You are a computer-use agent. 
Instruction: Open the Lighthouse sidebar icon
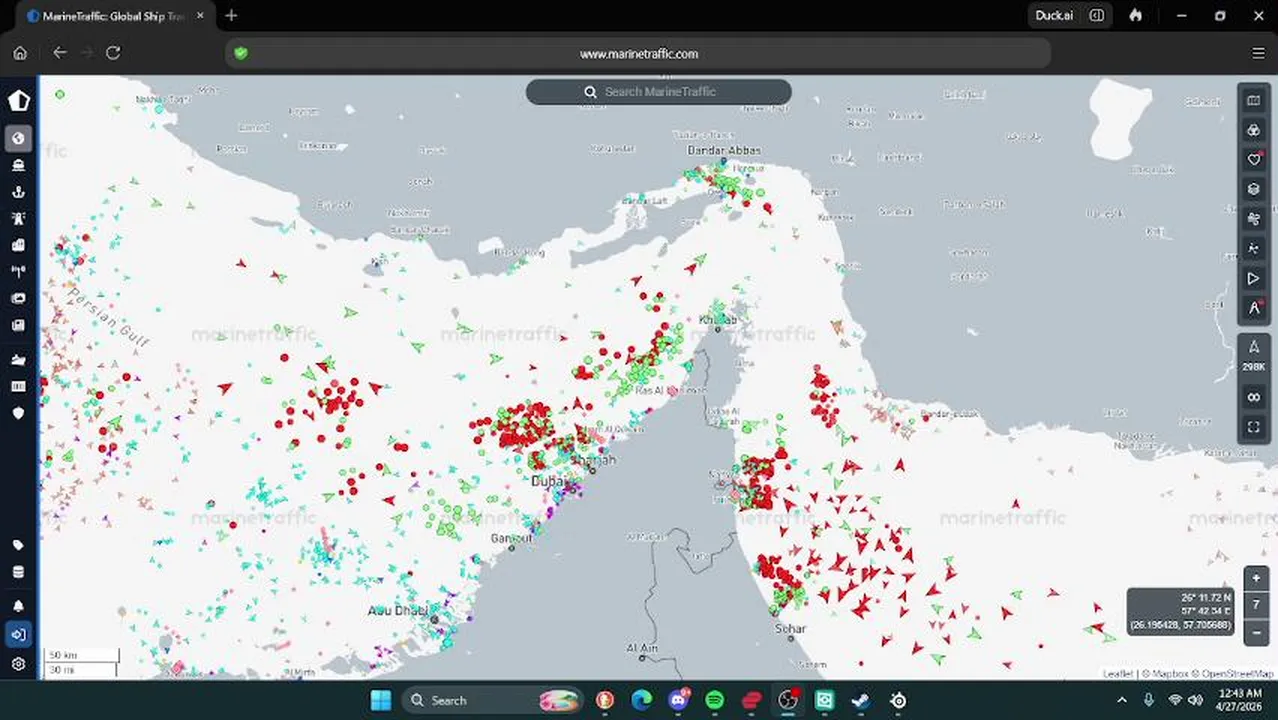(x=18, y=218)
